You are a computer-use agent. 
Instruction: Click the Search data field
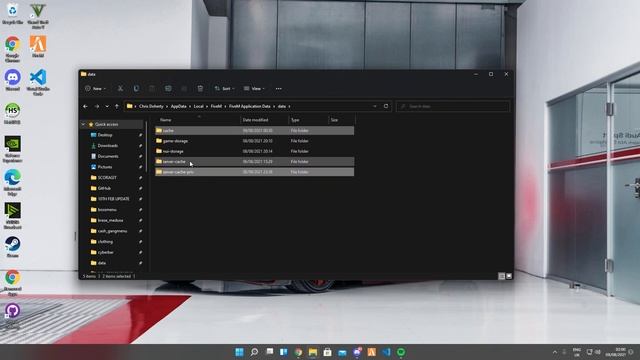pos(453,106)
